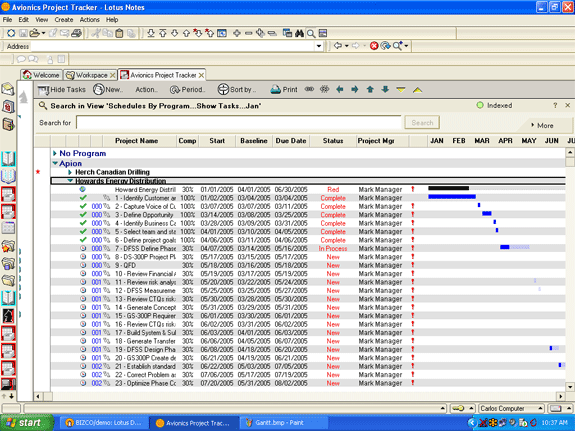Image resolution: width=575 pixels, height=431 pixels.
Task: Click the address book bookmark icon
Action: pyautogui.click(x=8, y=107)
